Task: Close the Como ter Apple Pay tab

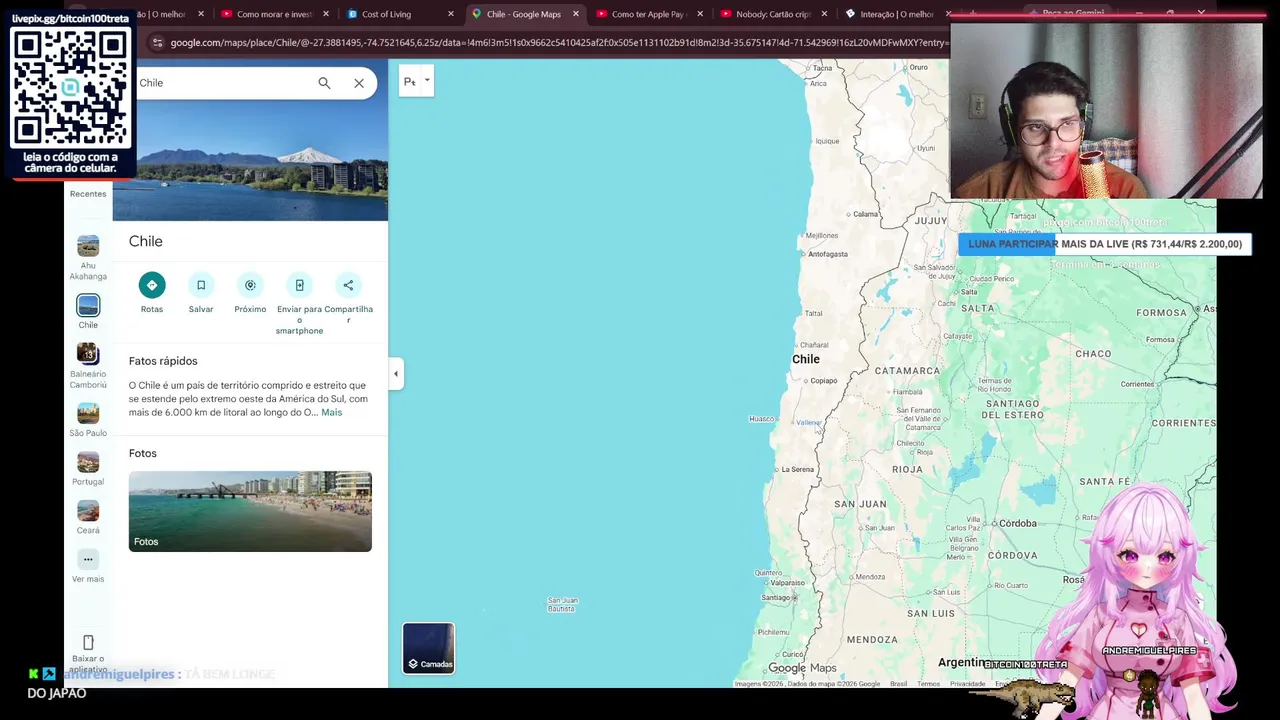Action: coord(700,14)
